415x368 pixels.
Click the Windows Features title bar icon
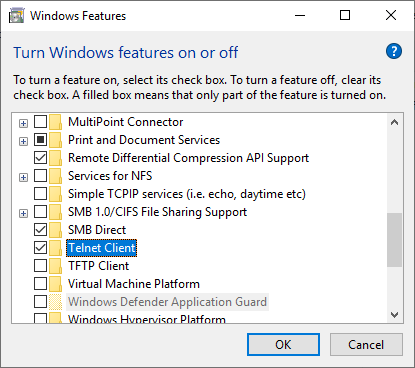[x=17, y=16]
